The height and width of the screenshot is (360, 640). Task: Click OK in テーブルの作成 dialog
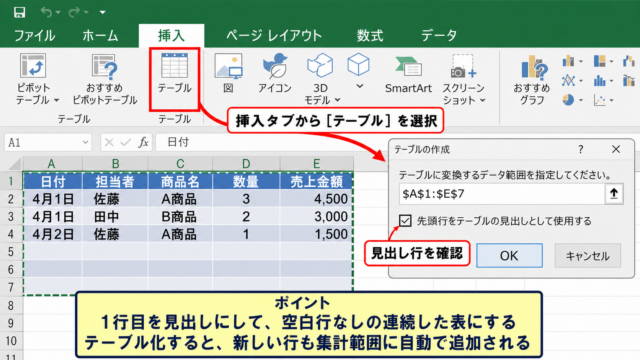tap(509, 256)
